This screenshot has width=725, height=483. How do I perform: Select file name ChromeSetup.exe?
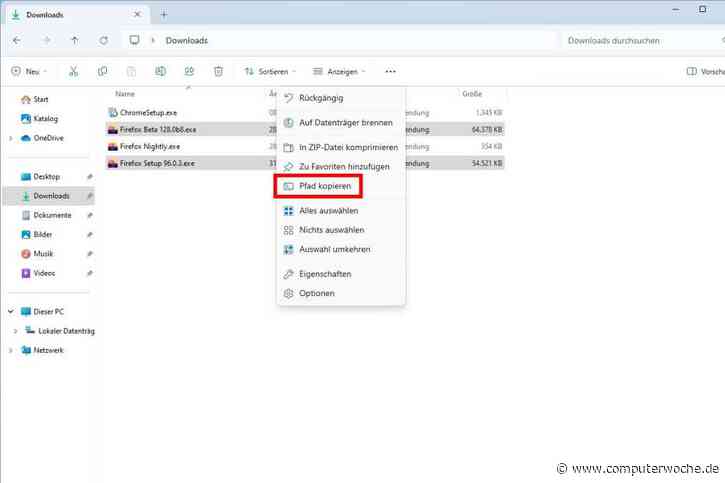148,113
